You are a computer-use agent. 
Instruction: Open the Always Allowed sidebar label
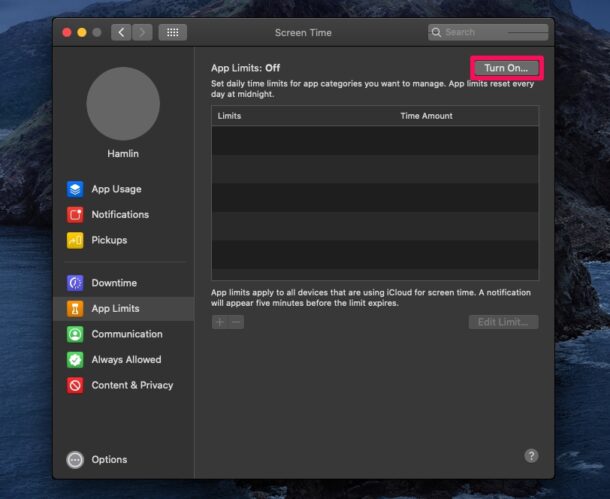coord(126,360)
